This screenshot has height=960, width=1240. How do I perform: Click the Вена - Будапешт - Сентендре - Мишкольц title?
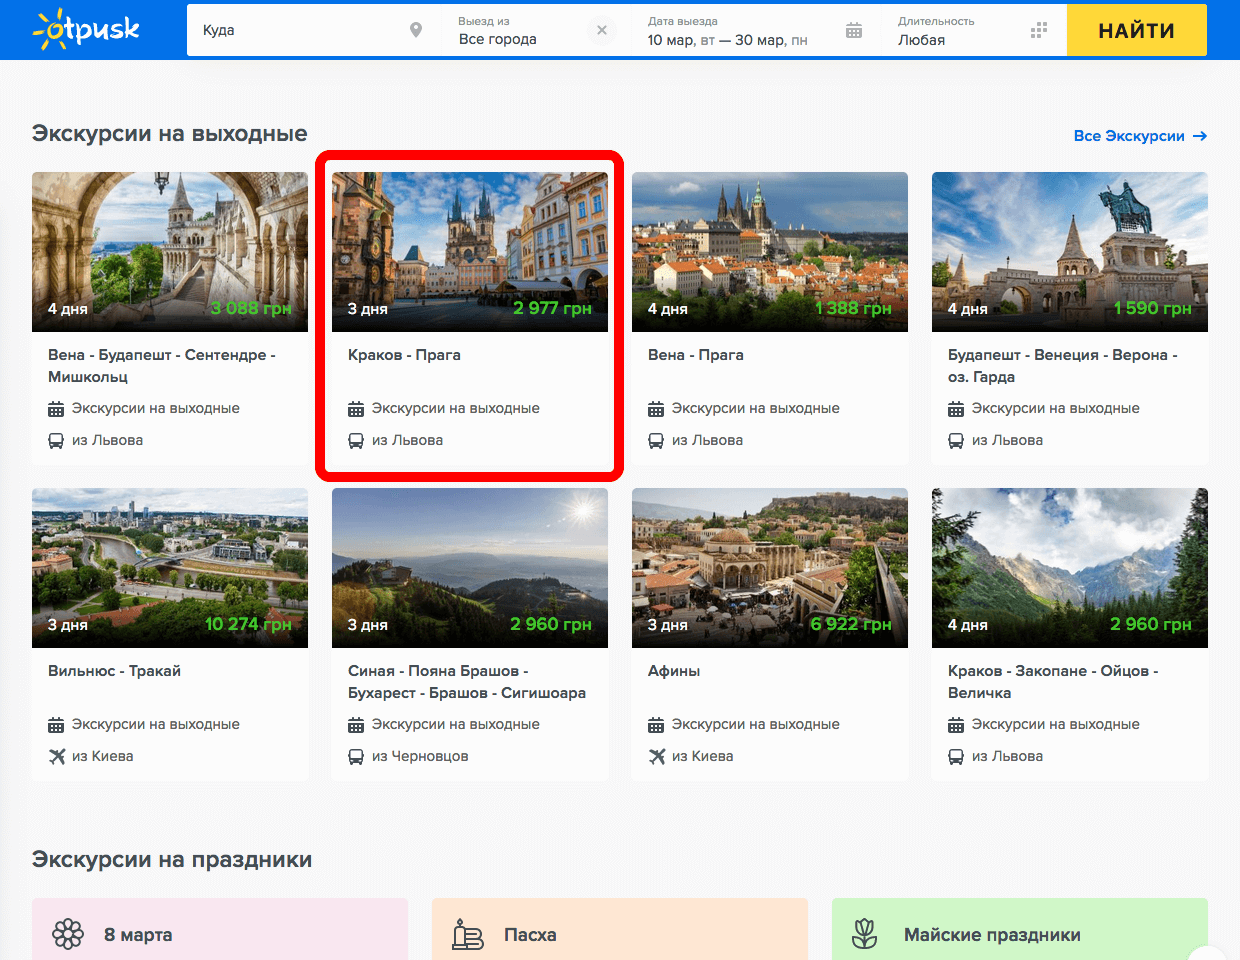tap(162, 366)
